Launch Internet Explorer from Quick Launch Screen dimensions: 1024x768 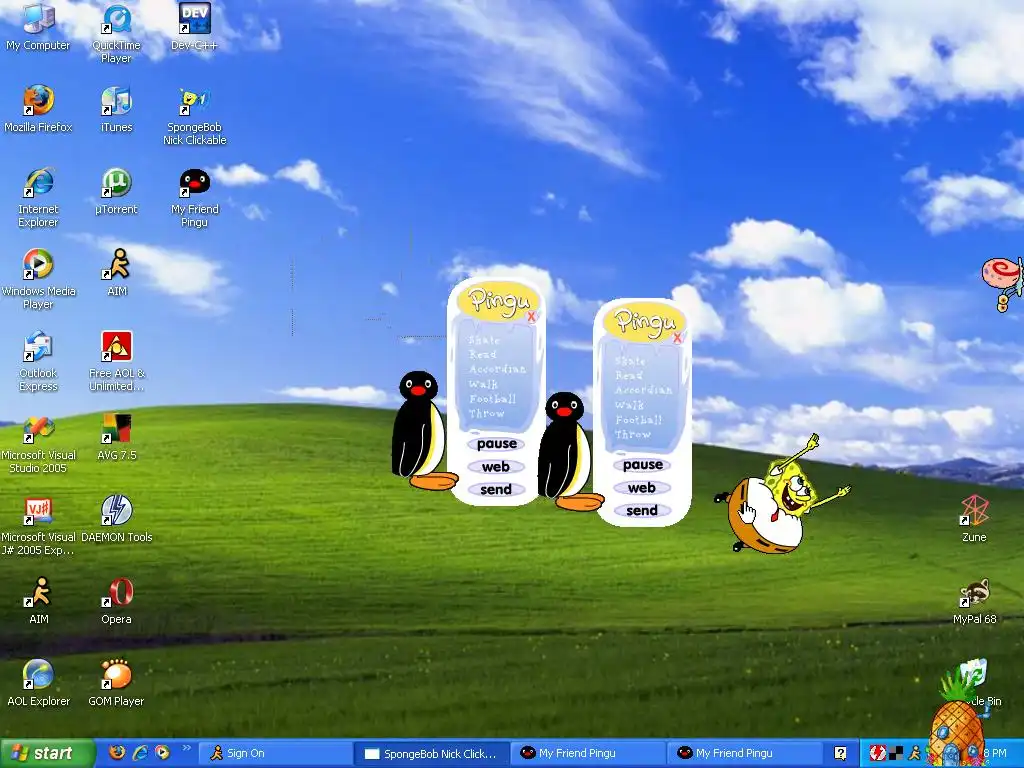[140, 752]
